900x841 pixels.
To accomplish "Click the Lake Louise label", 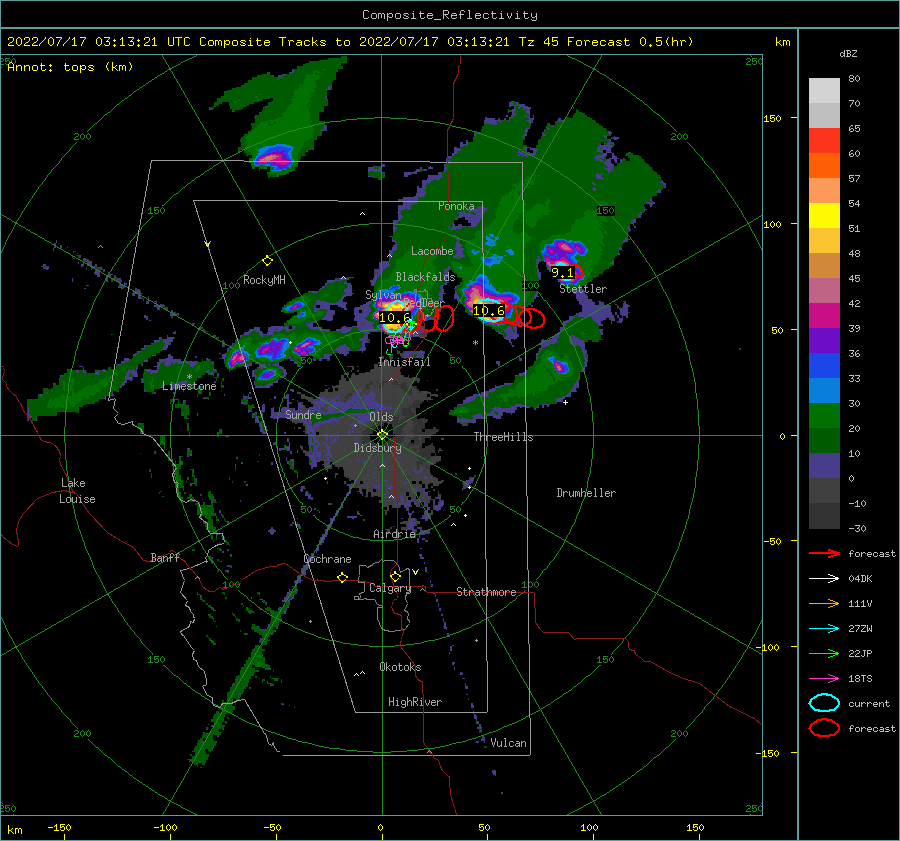I will click(77, 491).
